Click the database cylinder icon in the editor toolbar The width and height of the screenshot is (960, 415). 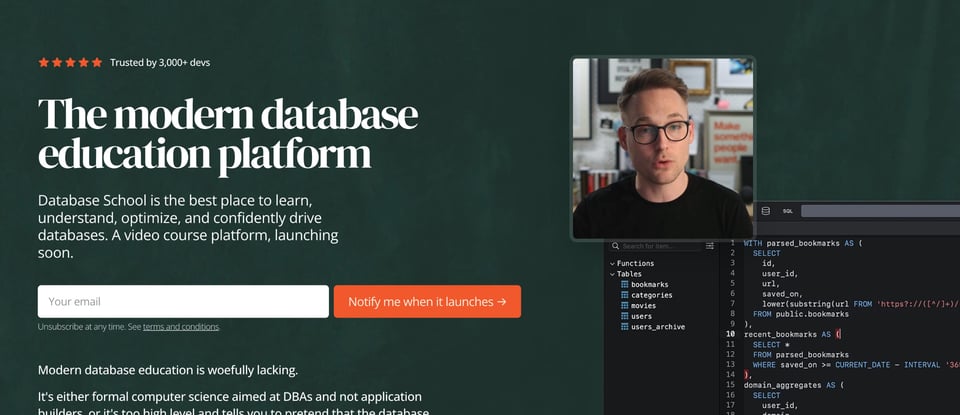pos(765,211)
